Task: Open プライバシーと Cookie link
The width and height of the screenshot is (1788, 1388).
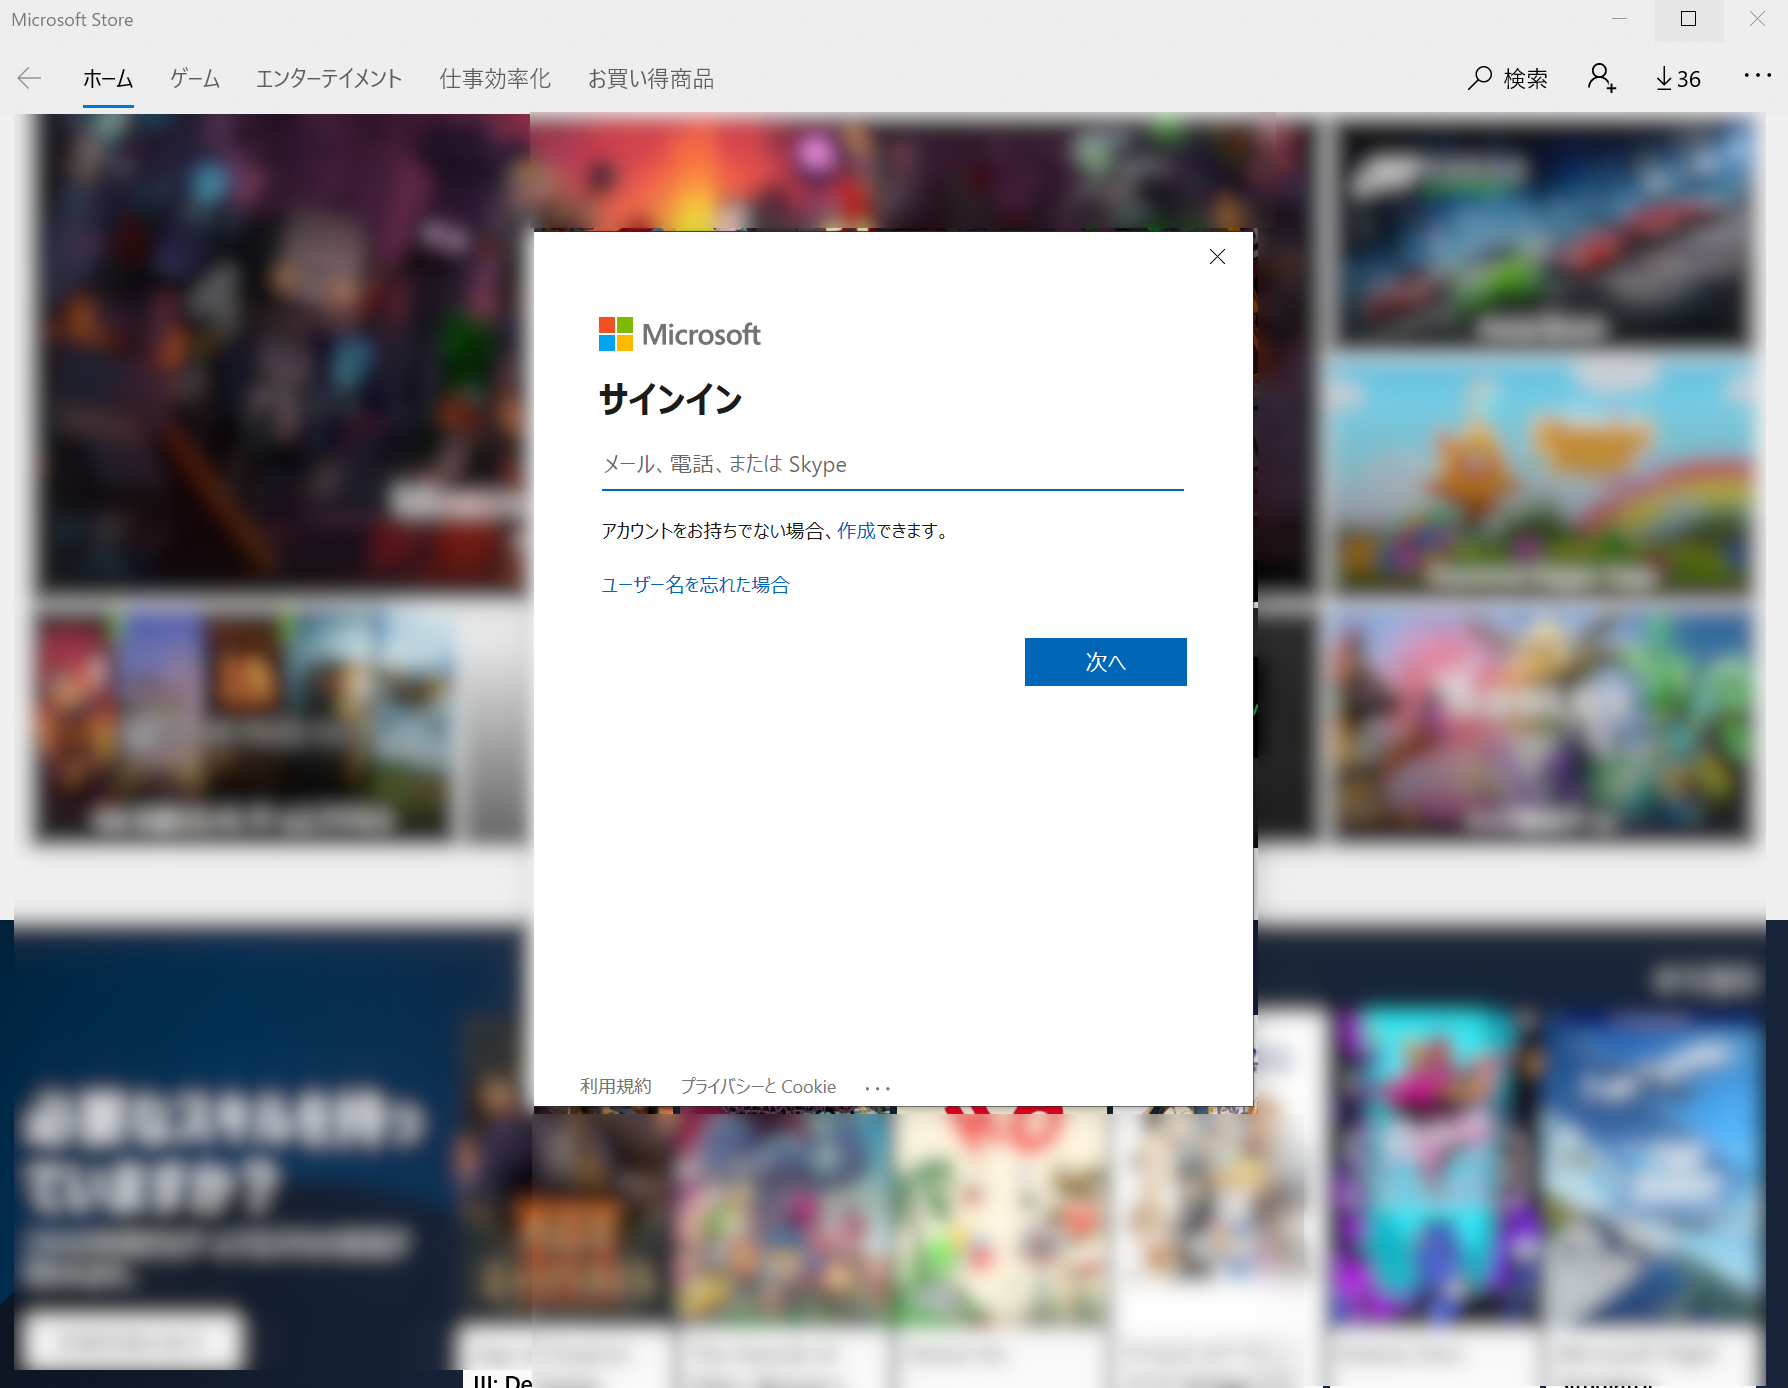Action: 758,1087
